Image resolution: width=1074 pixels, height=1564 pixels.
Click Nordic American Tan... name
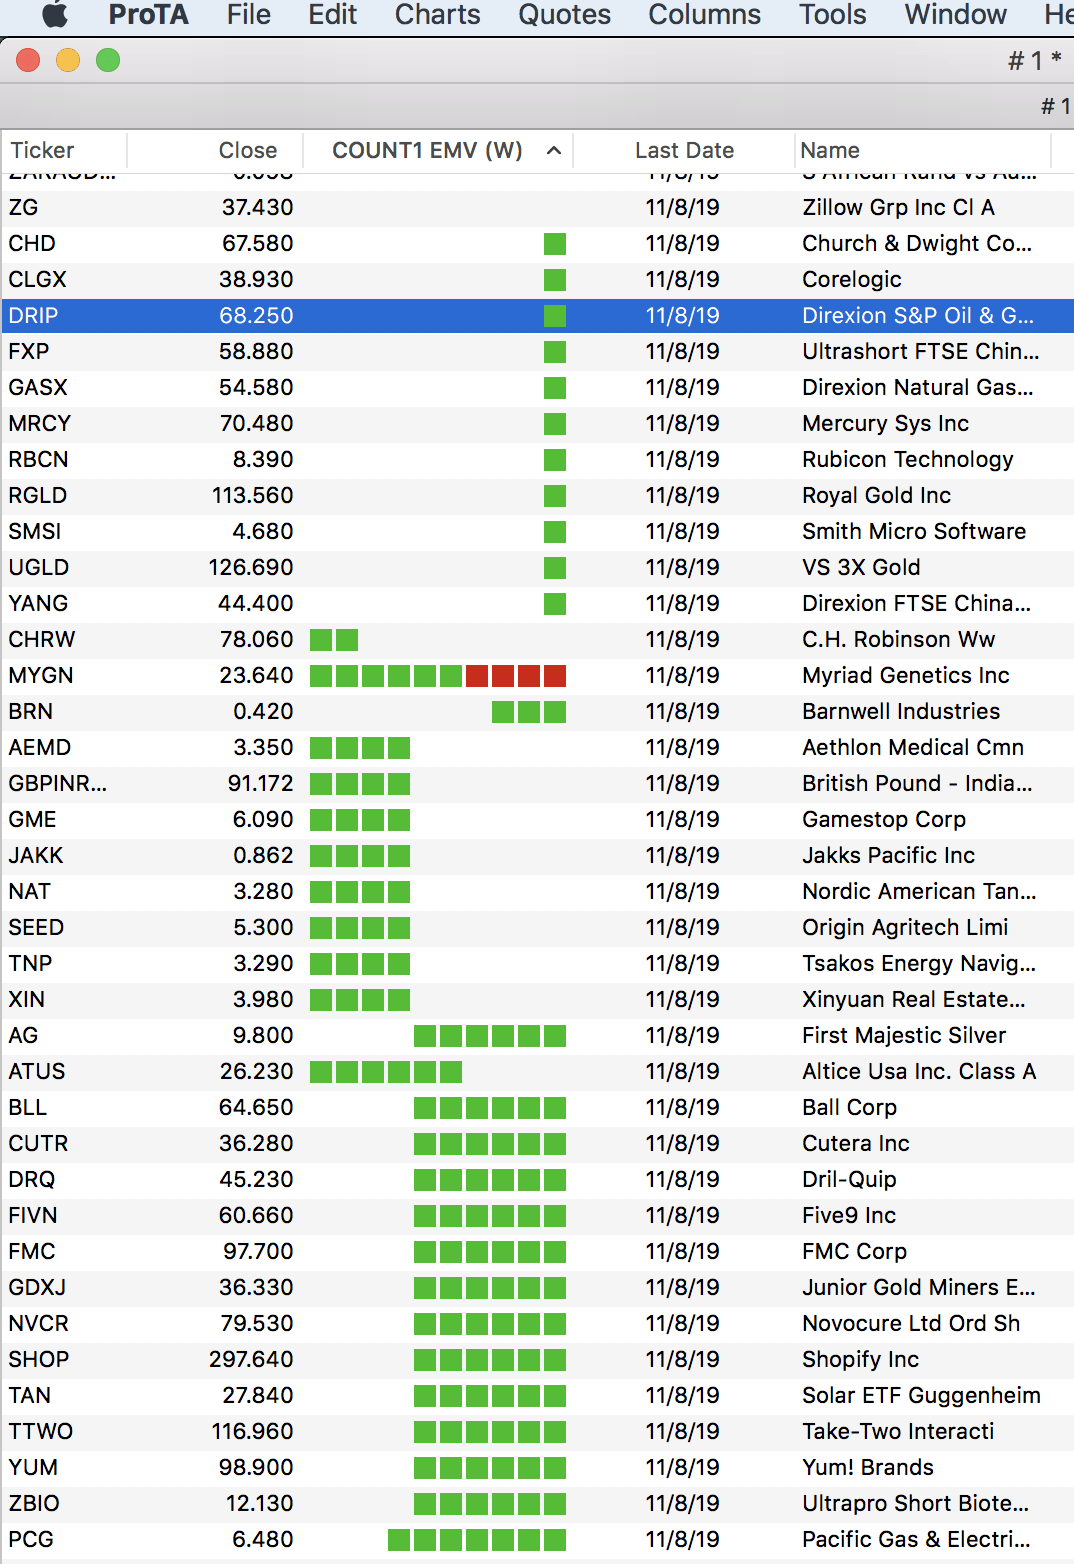(919, 892)
